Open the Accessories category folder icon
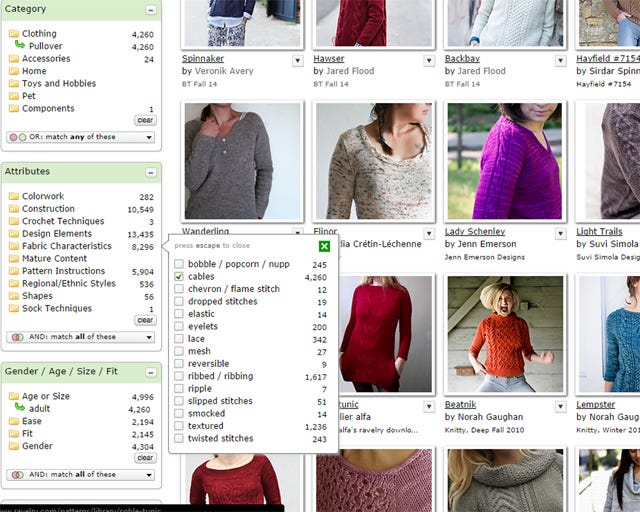Viewport: 640px width, 512px height. point(14,58)
